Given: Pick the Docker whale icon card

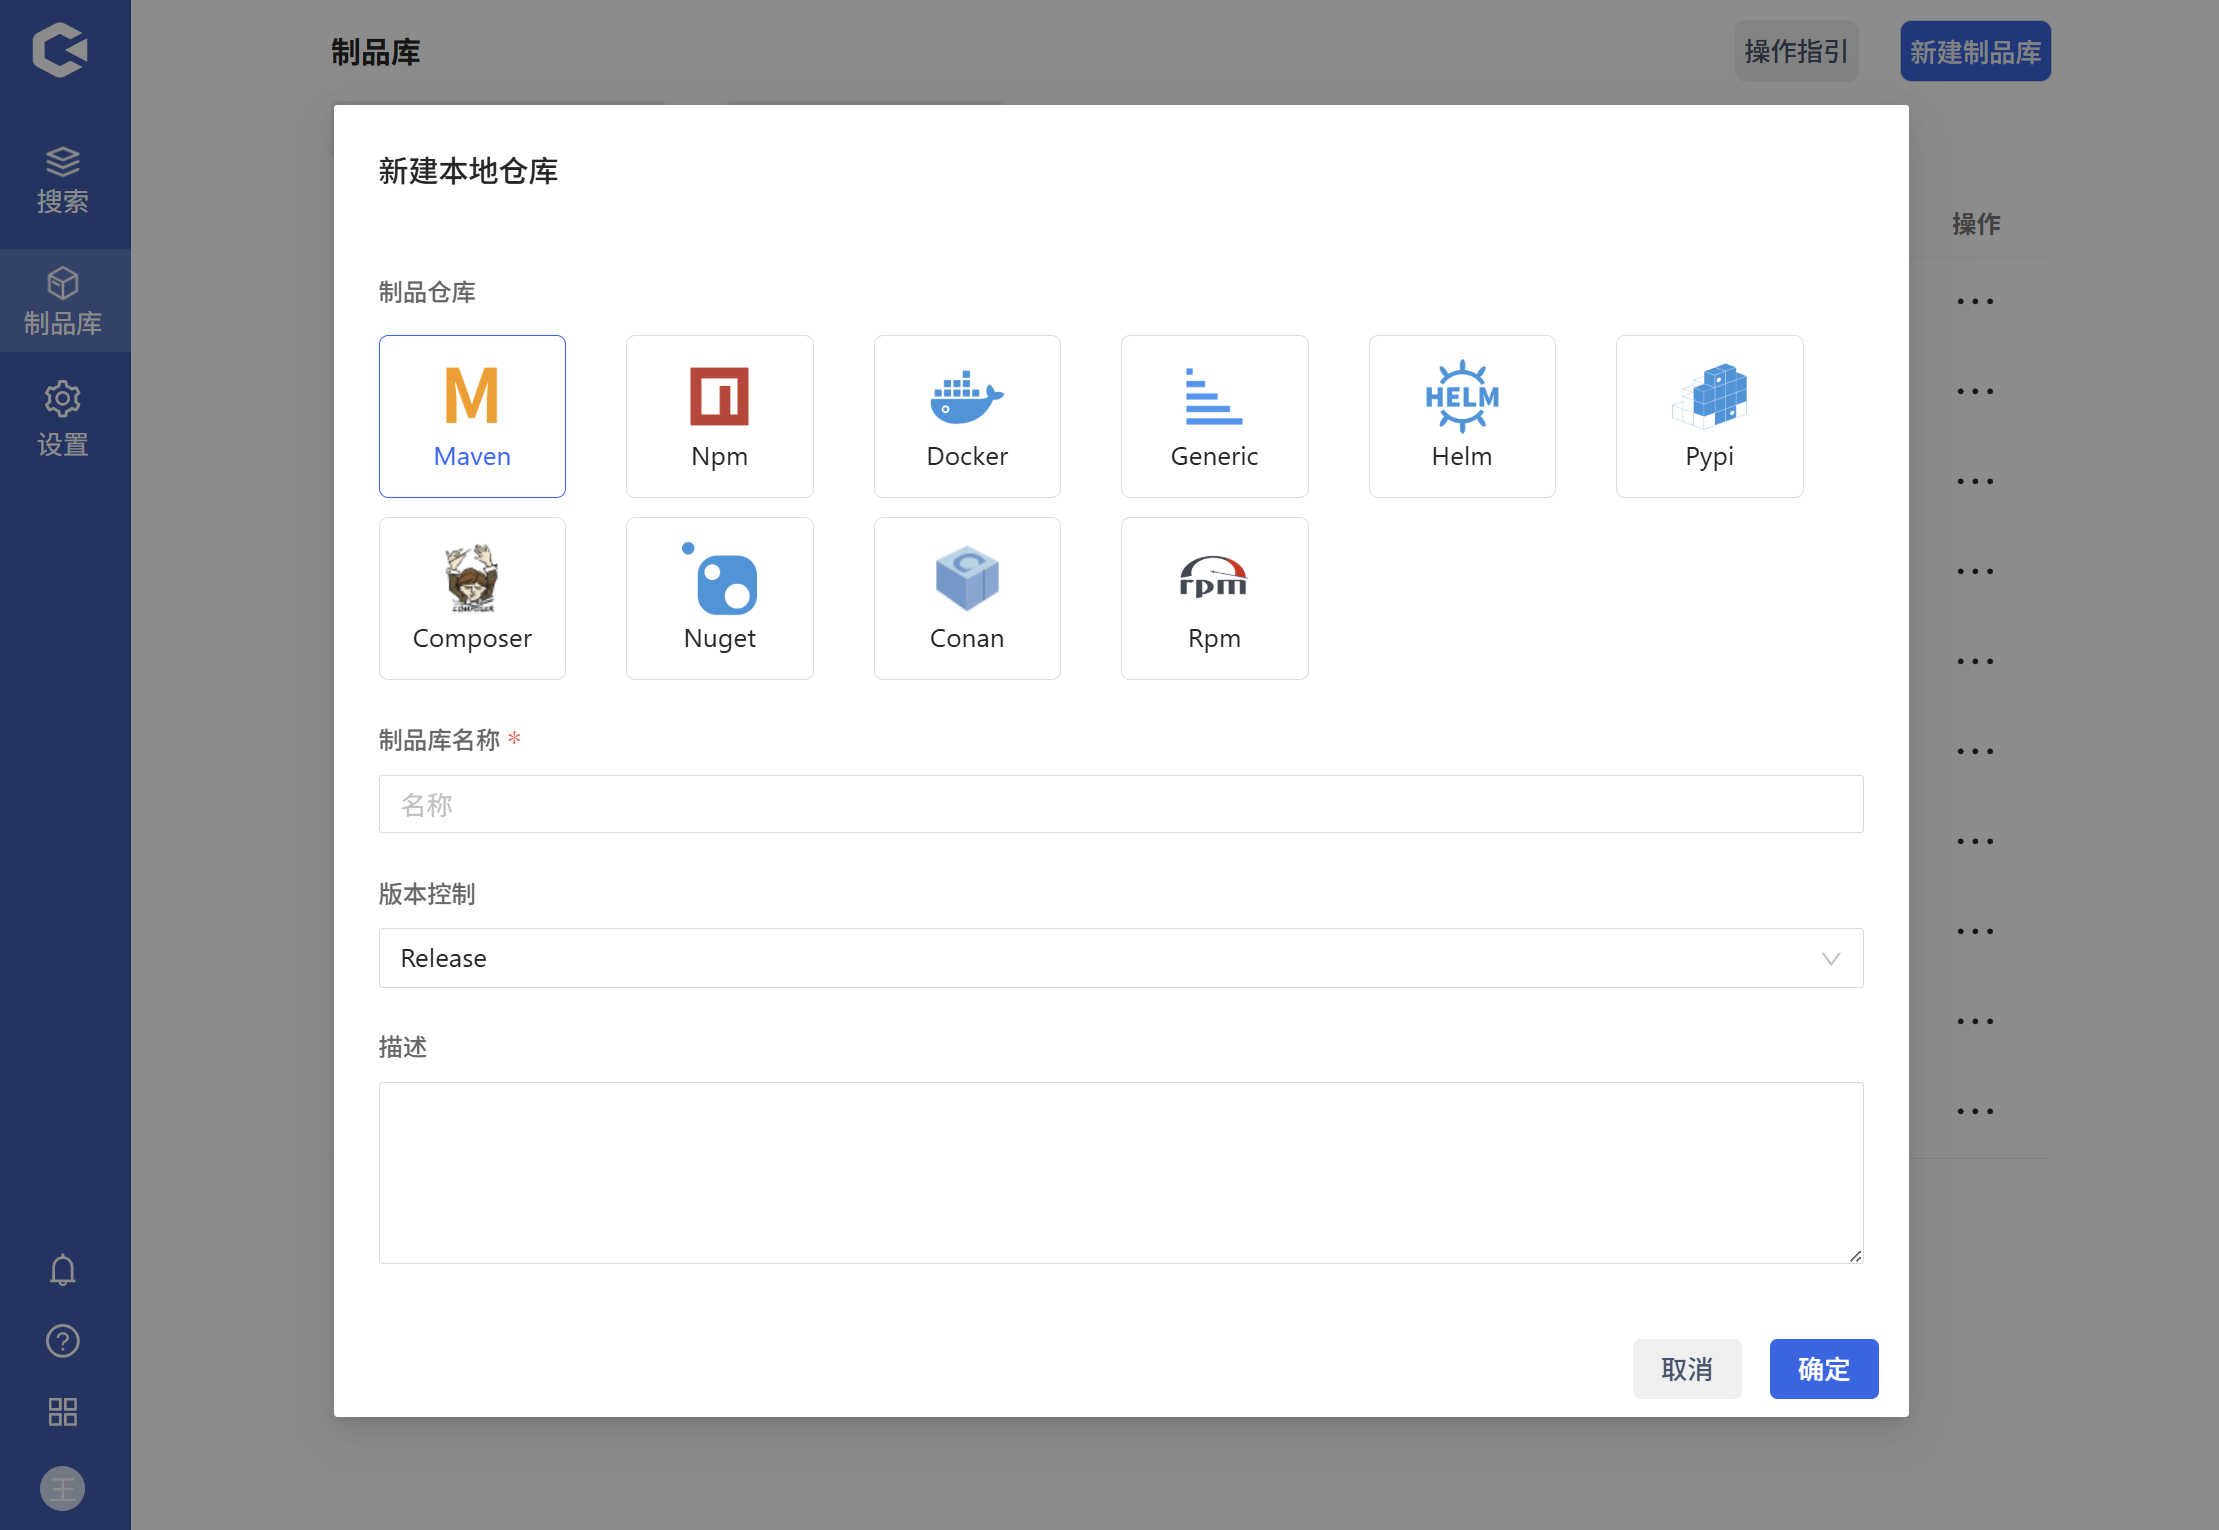Looking at the screenshot, I should 966,416.
